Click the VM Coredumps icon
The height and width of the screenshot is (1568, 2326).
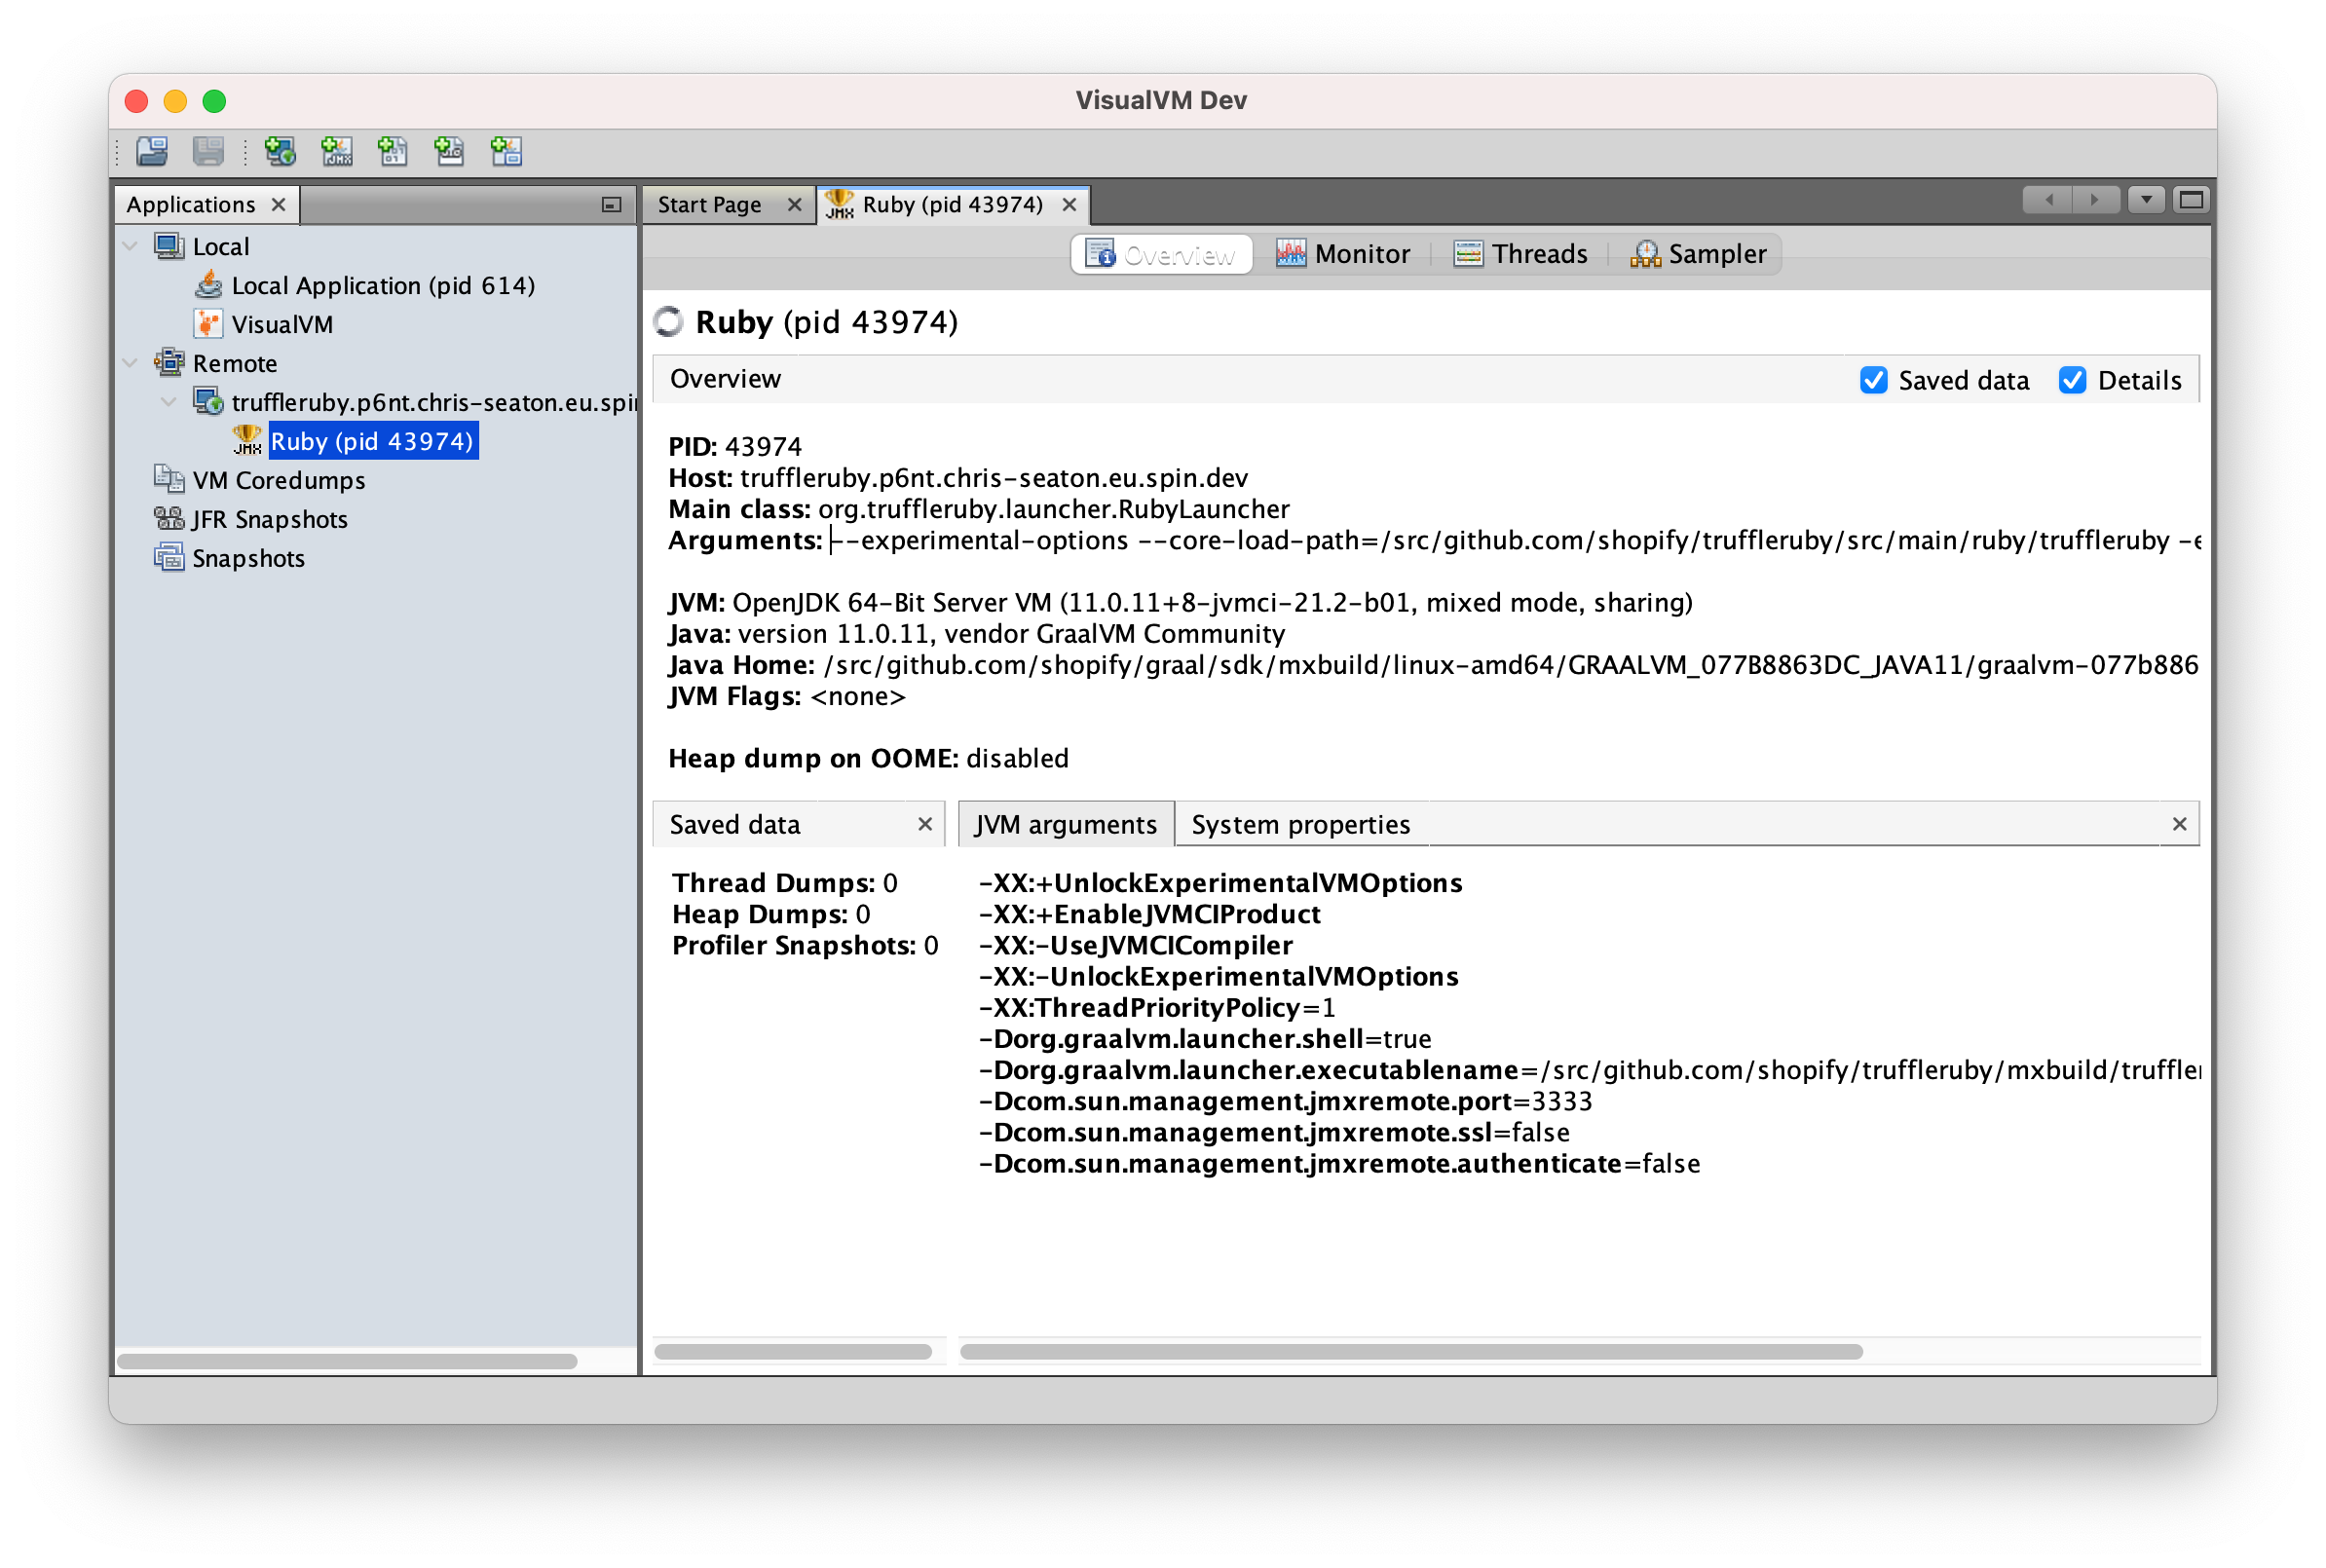169,480
